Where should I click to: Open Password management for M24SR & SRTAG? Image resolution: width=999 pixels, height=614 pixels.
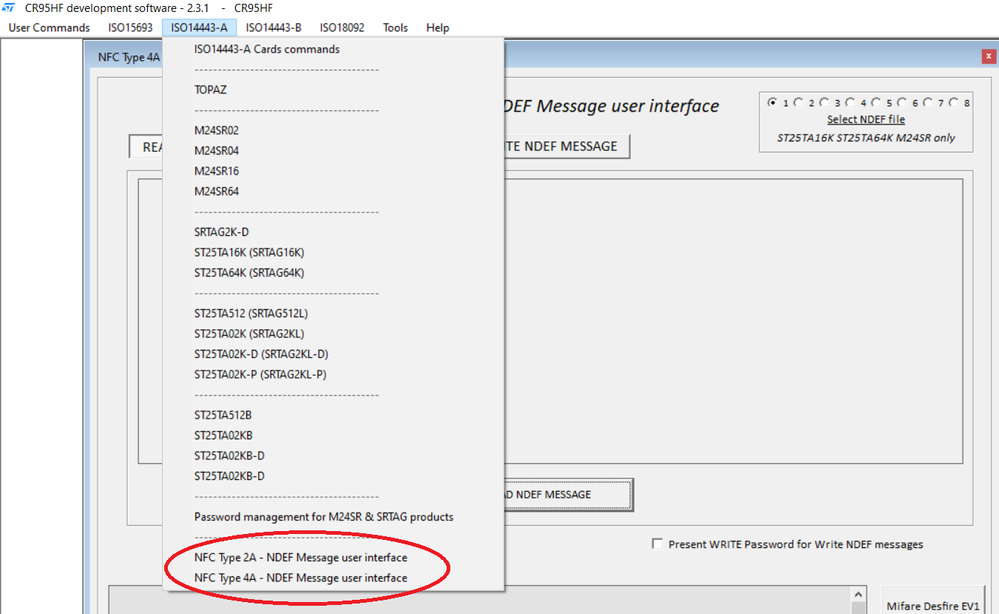333,517
